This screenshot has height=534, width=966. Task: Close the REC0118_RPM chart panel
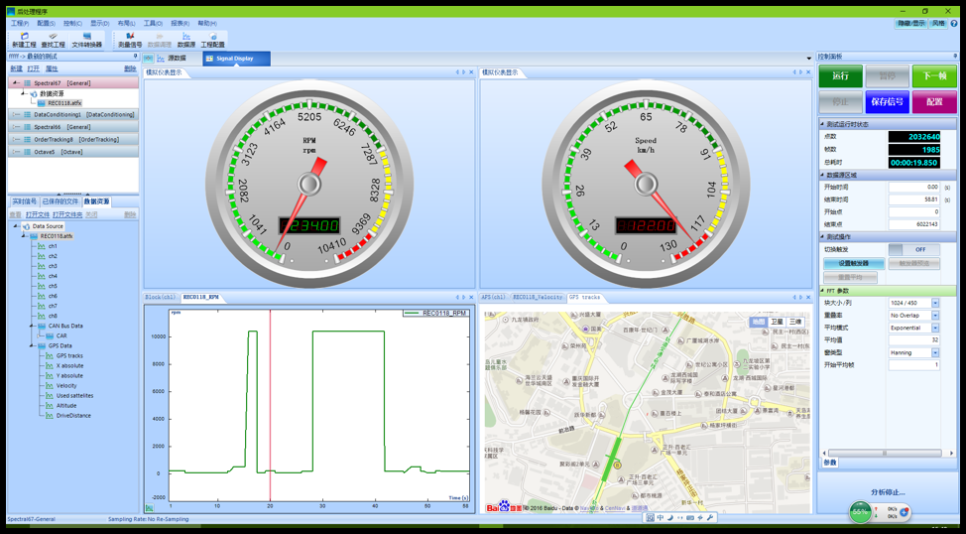(471, 297)
